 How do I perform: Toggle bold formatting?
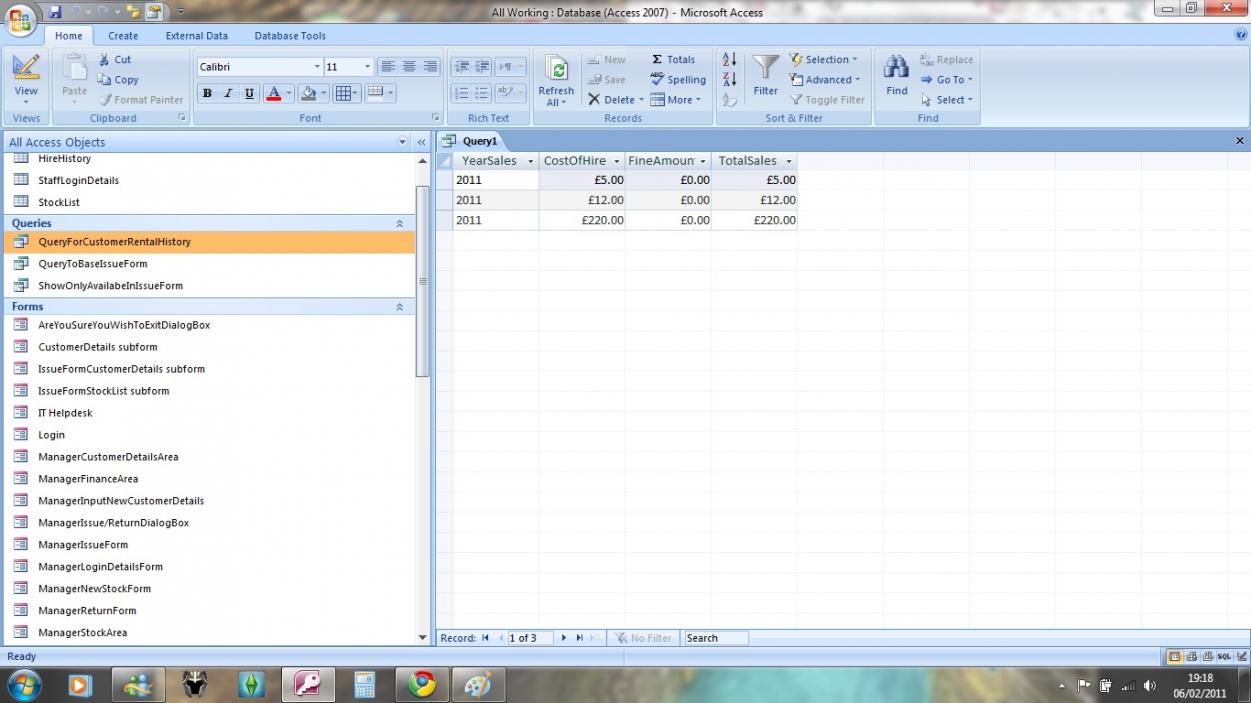[x=207, y=93]
